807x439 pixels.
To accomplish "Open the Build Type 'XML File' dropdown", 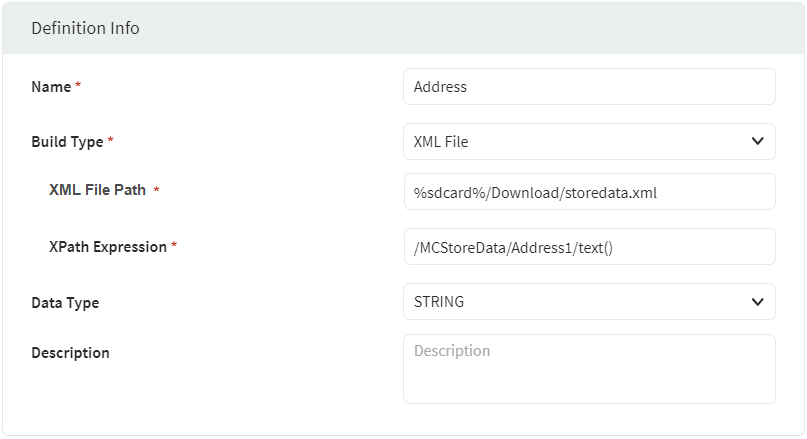I will pos(588,142).
